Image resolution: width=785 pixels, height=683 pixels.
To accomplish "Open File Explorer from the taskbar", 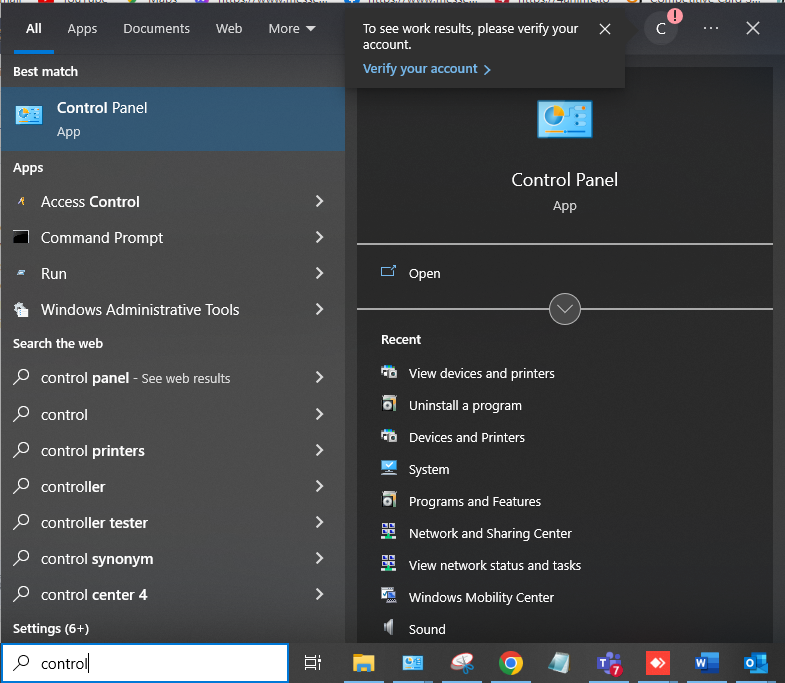I will (363, 663).
